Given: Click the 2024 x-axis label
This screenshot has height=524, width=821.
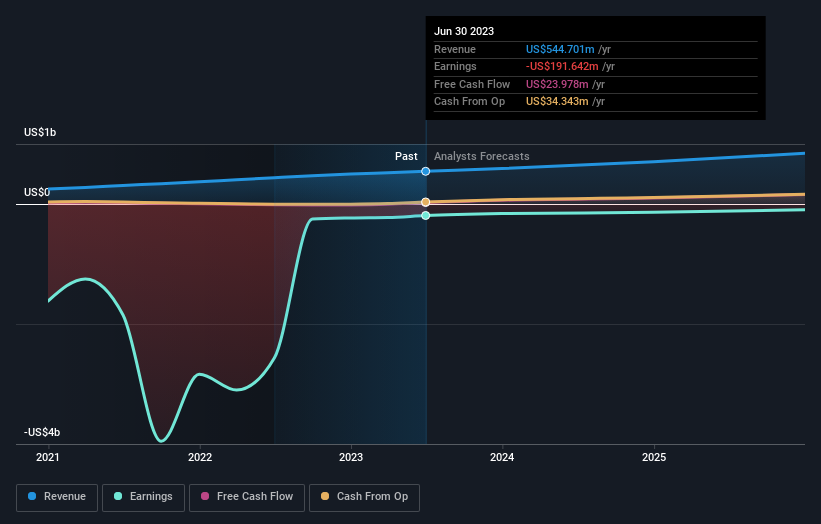Looking at the screenshot, I should click(502, 458).
